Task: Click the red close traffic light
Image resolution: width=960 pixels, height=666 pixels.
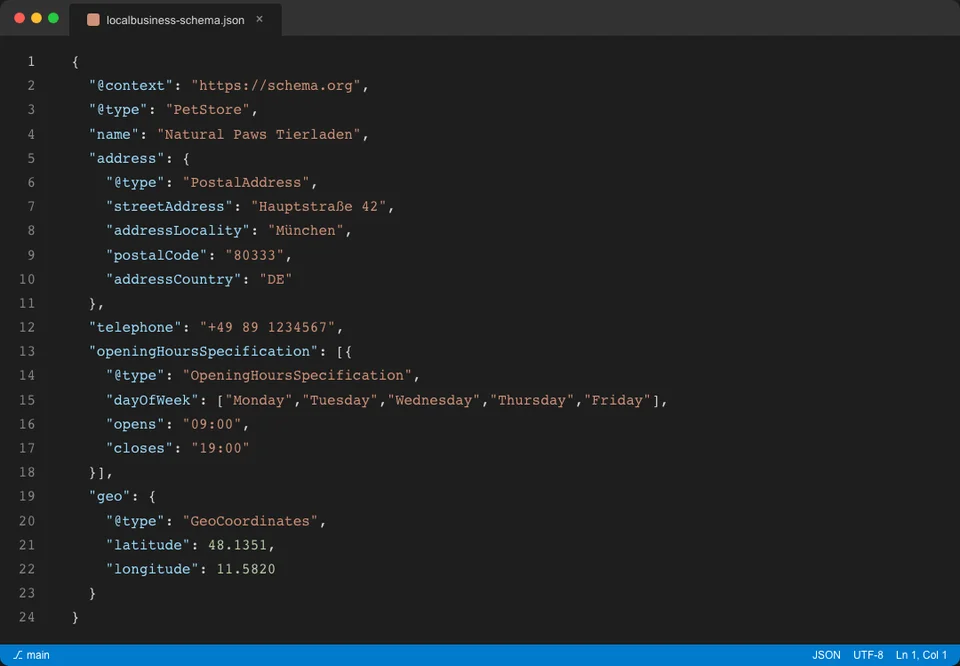Action: pos(19,18)
